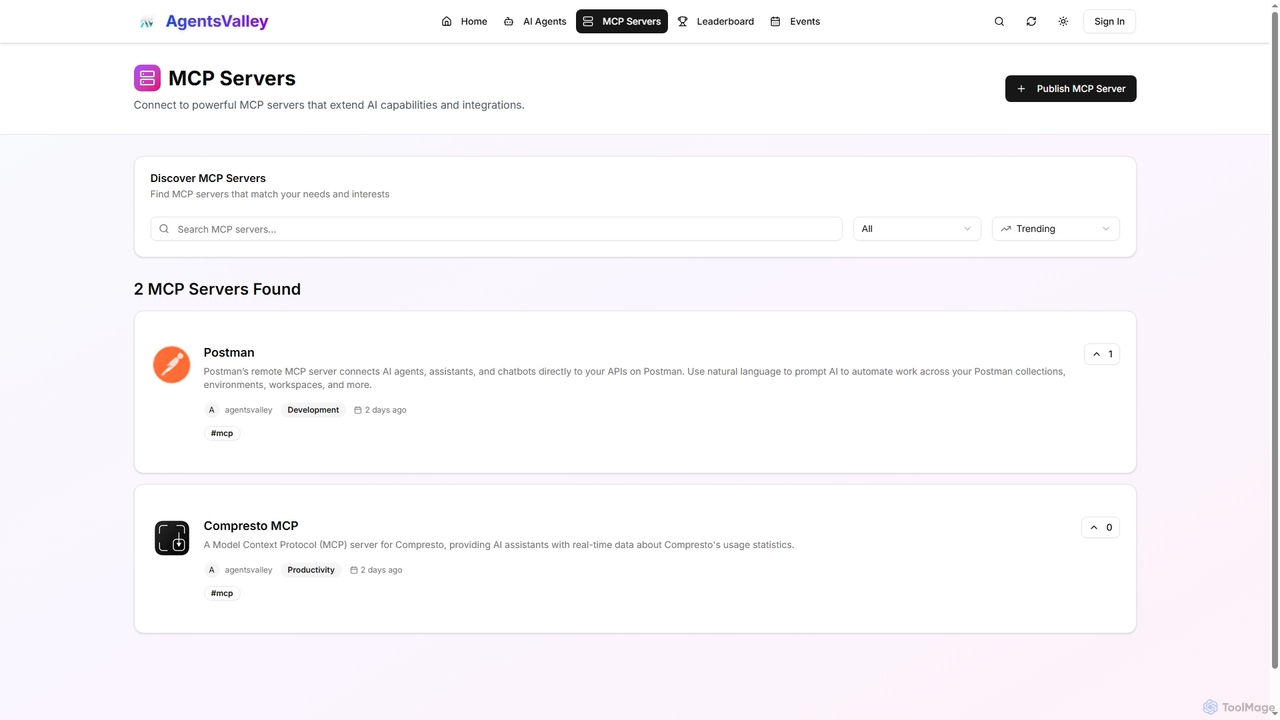Upvote the Postman server

click(1101, 354)
